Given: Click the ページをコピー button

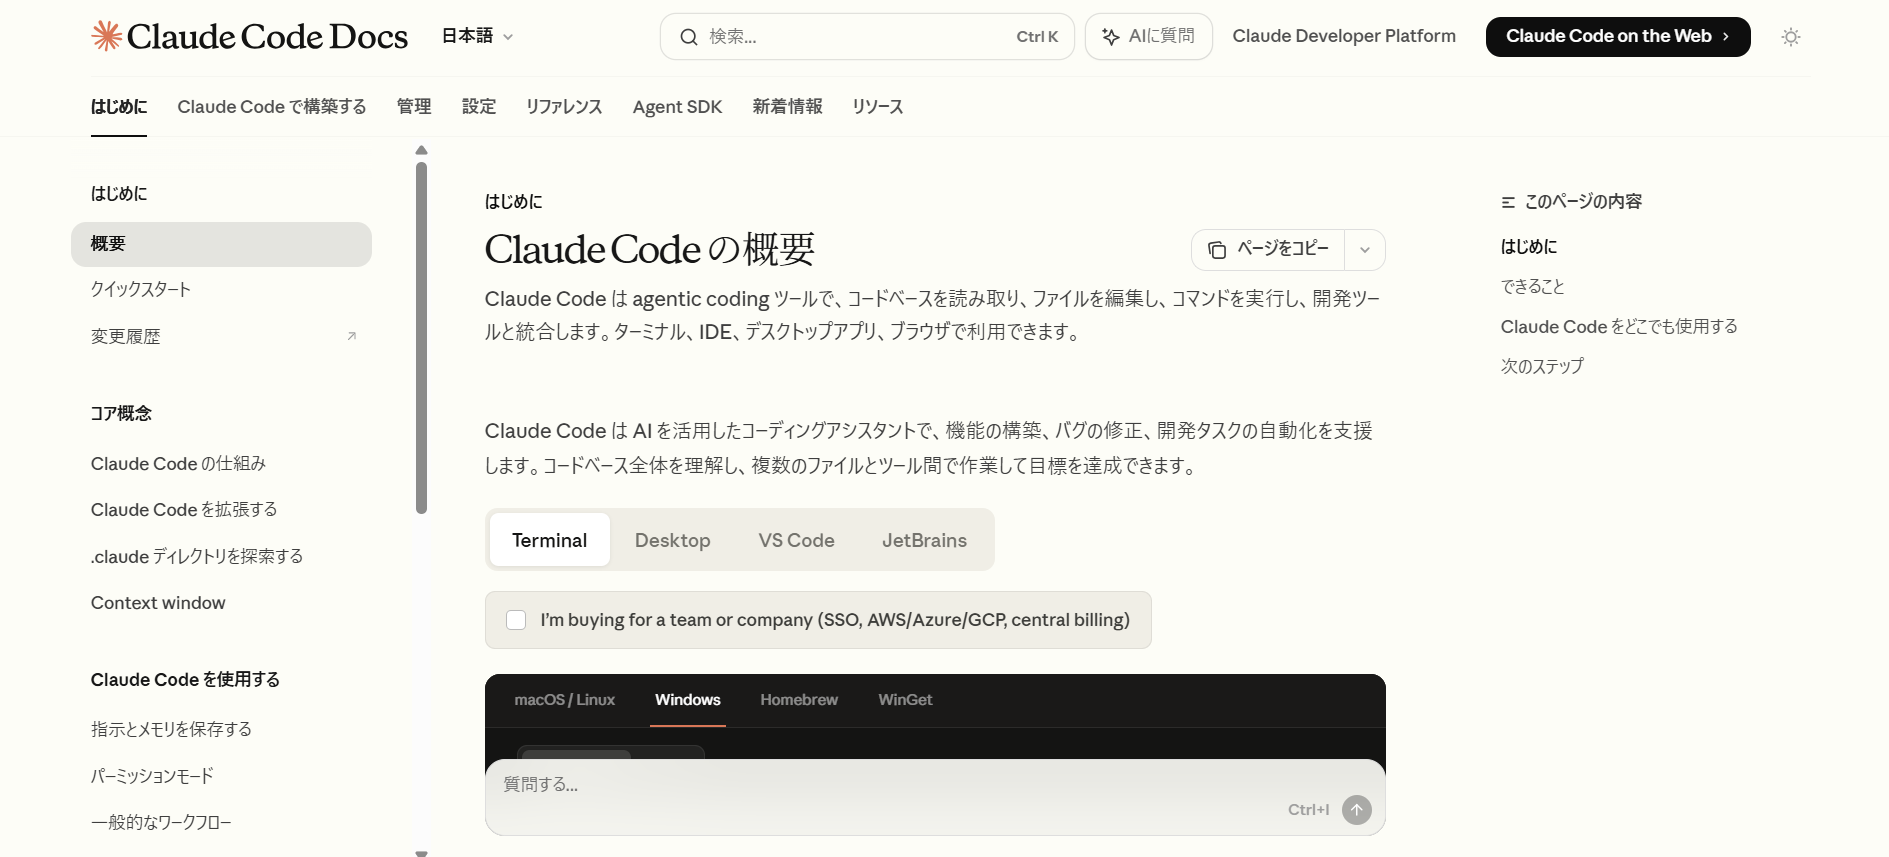Looking at the screenshot, I should [1268, 250].
